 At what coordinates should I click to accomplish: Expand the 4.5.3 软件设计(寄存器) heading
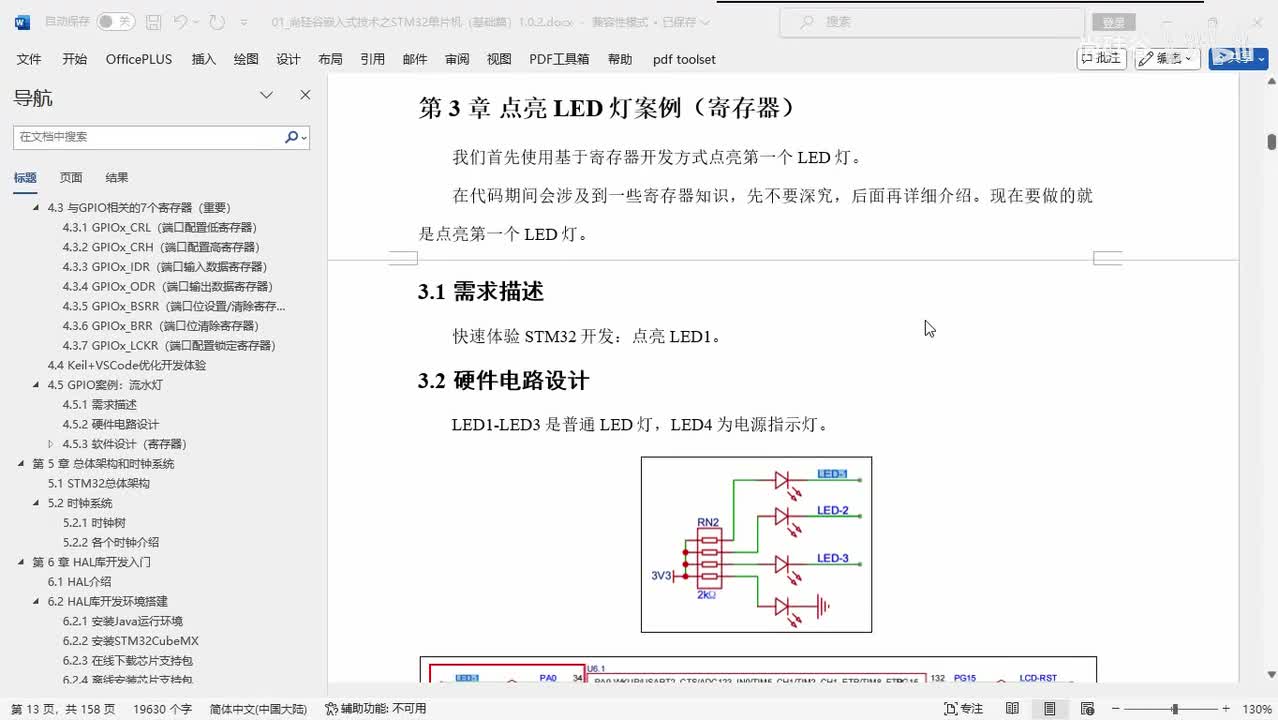[x=51, y=444]
